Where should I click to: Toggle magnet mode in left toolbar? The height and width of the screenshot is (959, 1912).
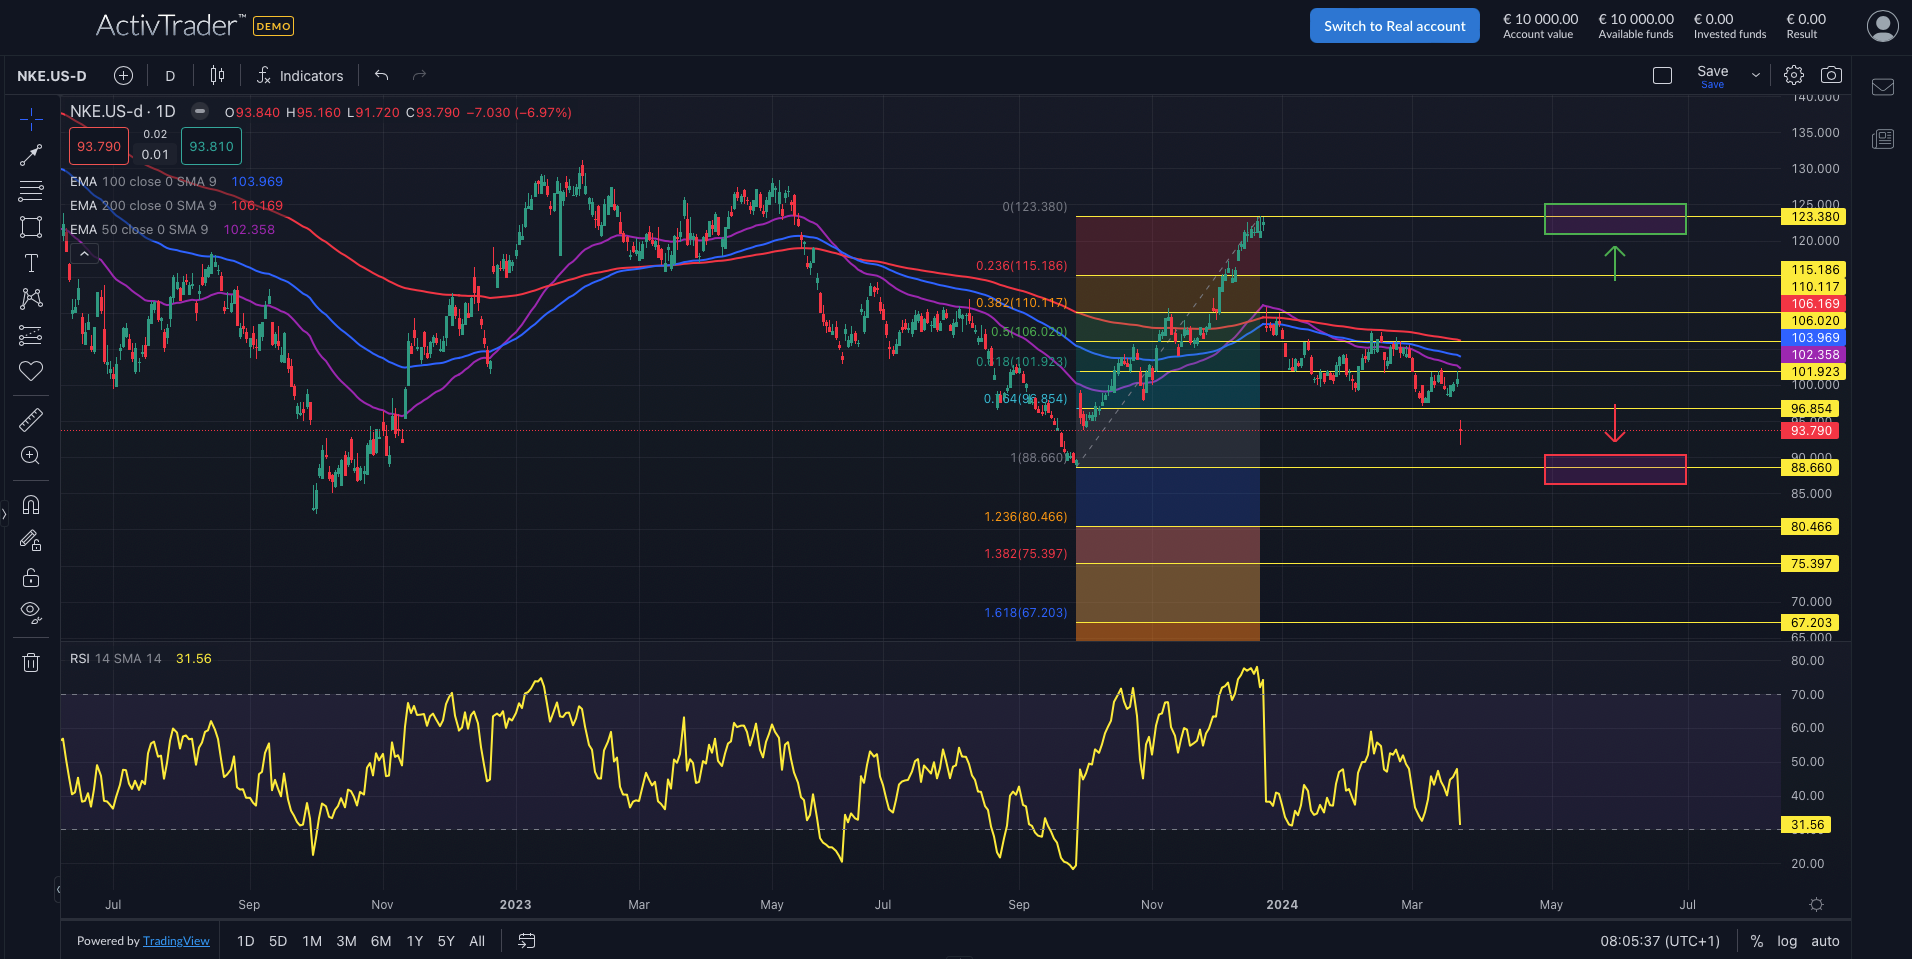coord(31,504)
